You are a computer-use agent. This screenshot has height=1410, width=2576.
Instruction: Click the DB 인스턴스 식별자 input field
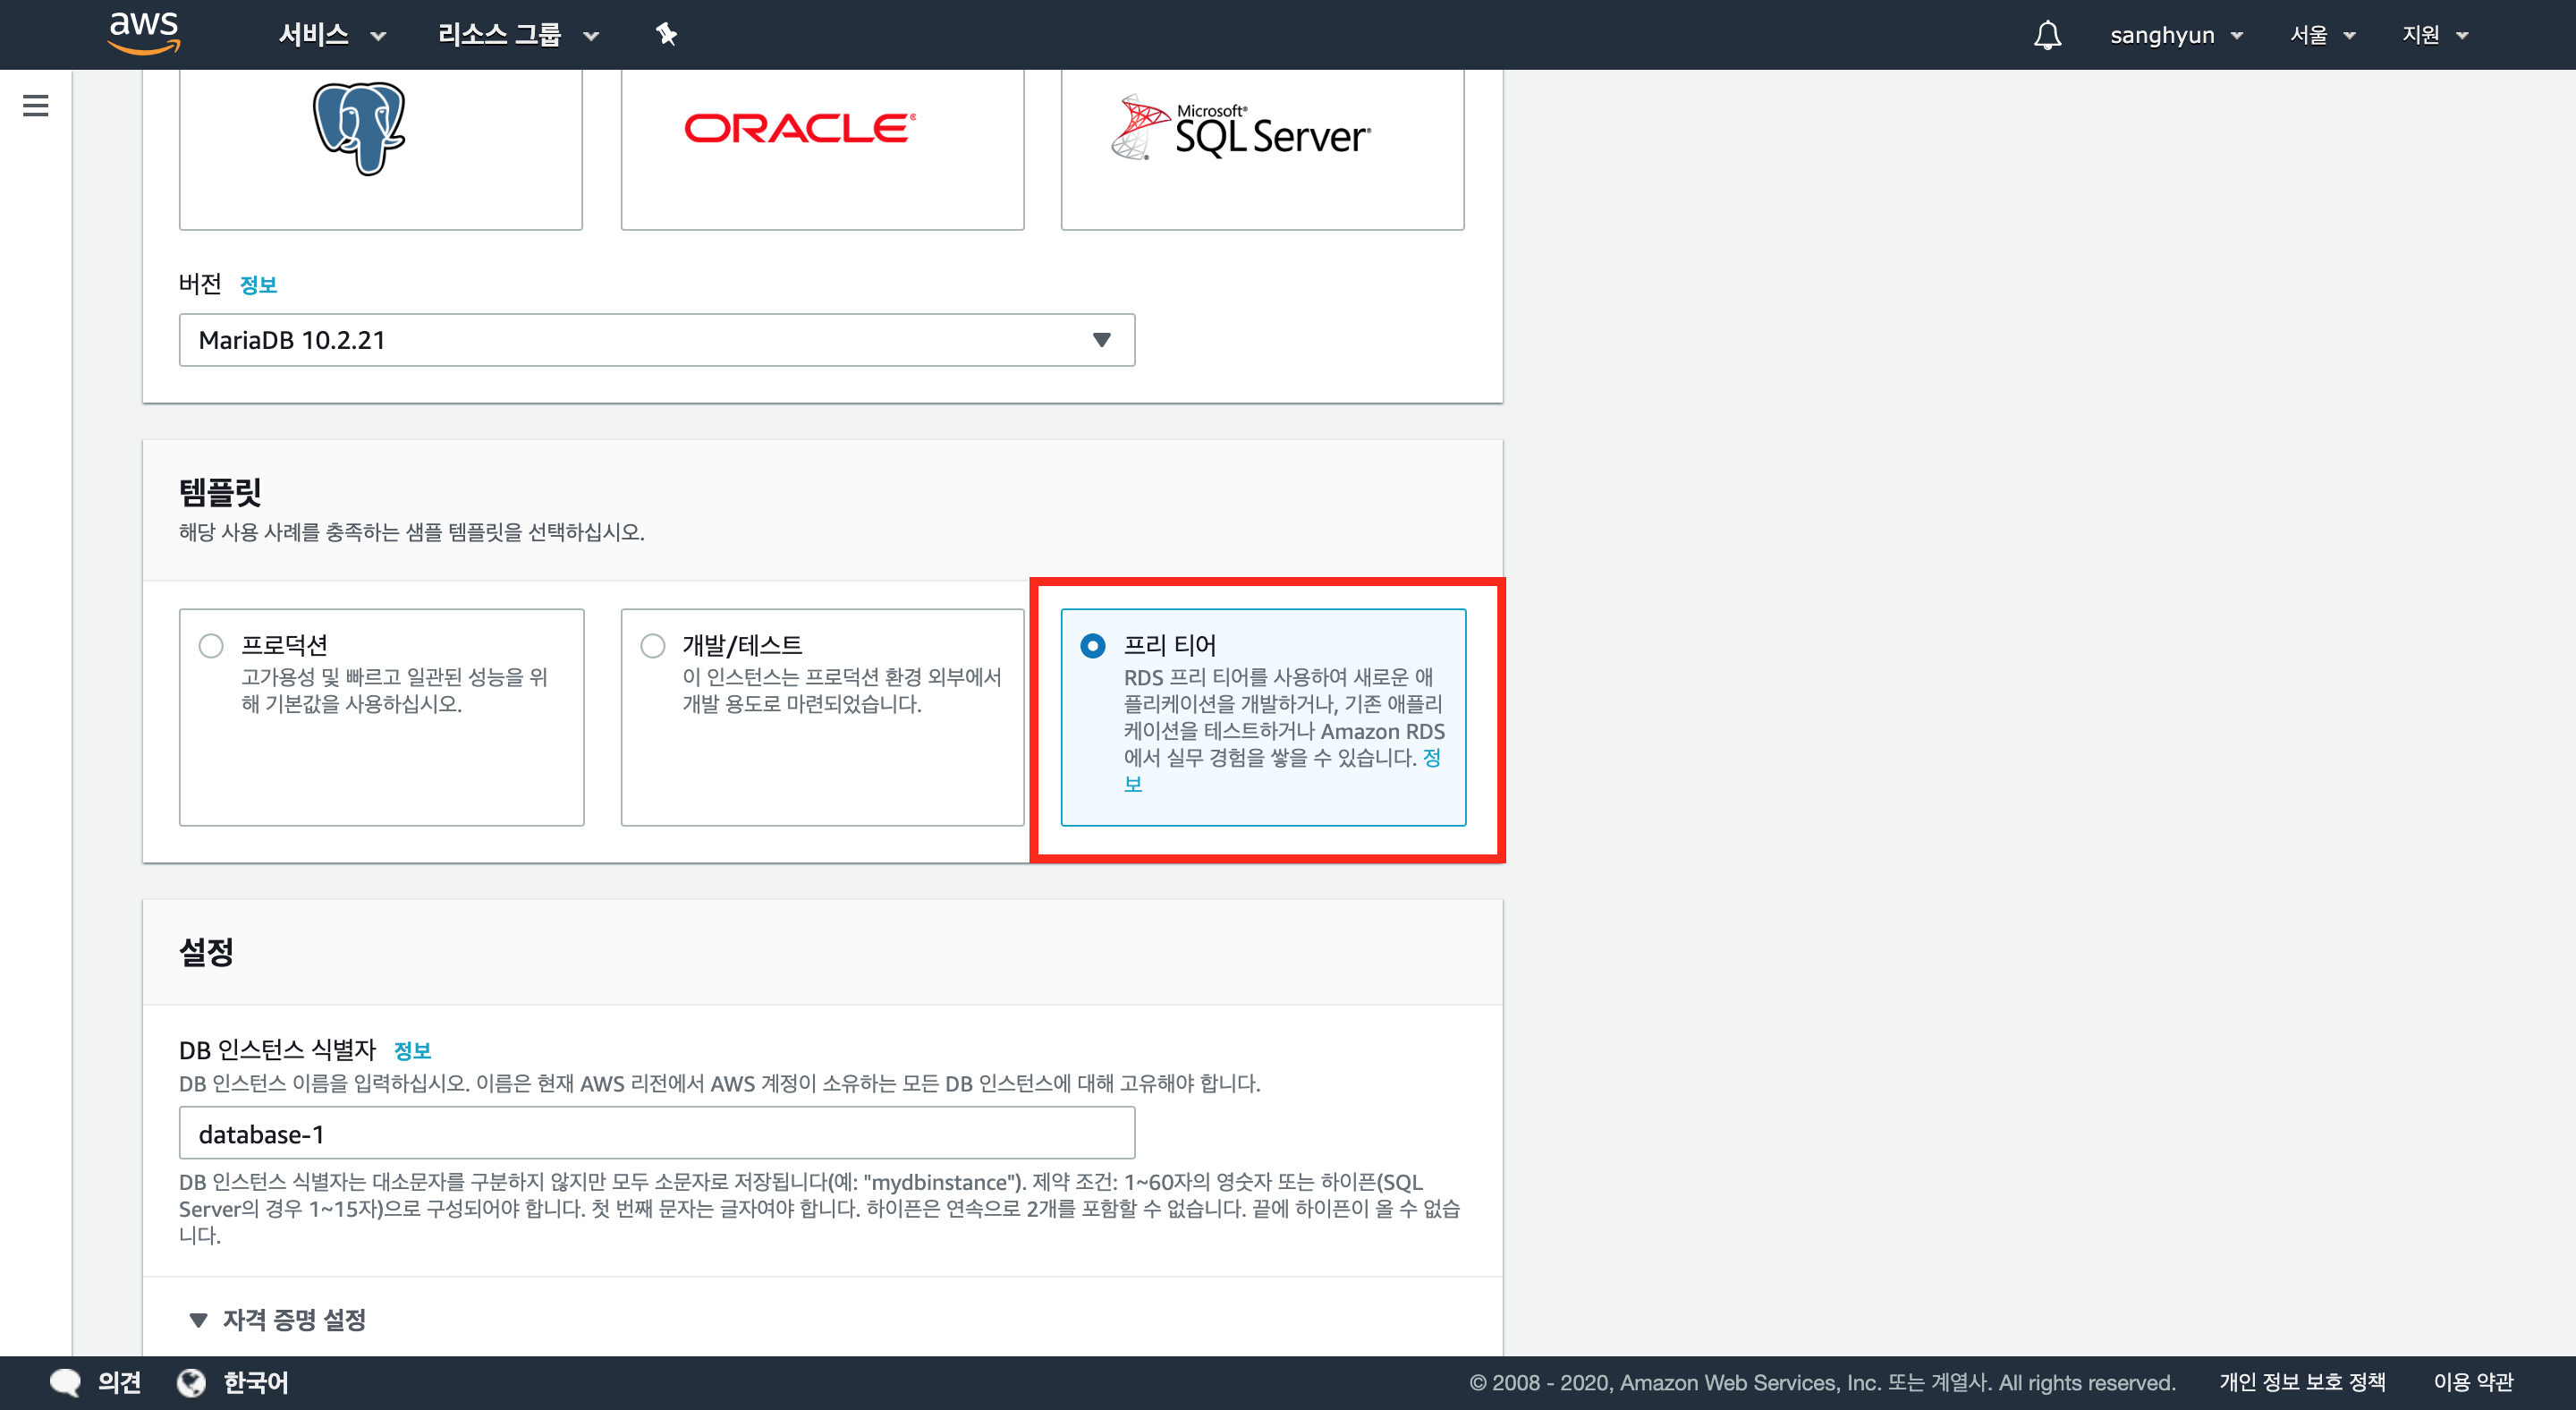tap(656, 1133)
